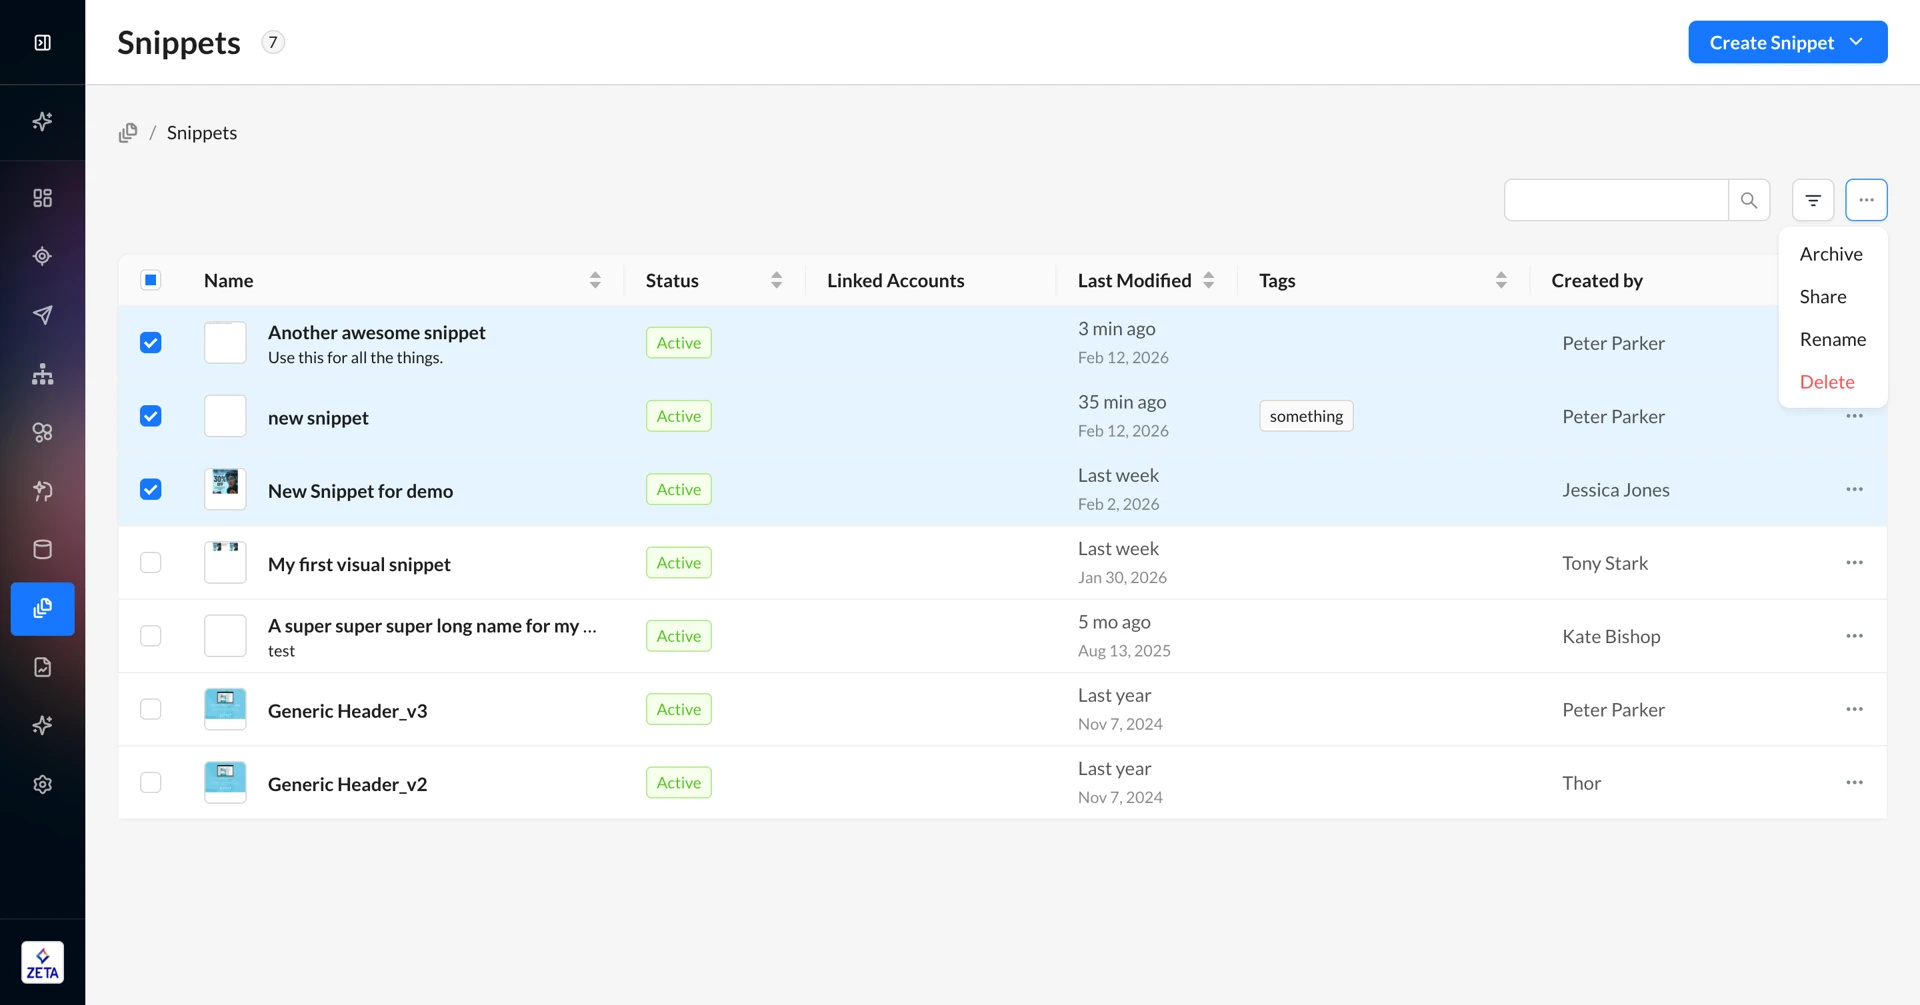The width and height of the screenshot is (1920, 1005).
Task: Open 'My first visual snippet' link
Action: (x=359, y=564)
